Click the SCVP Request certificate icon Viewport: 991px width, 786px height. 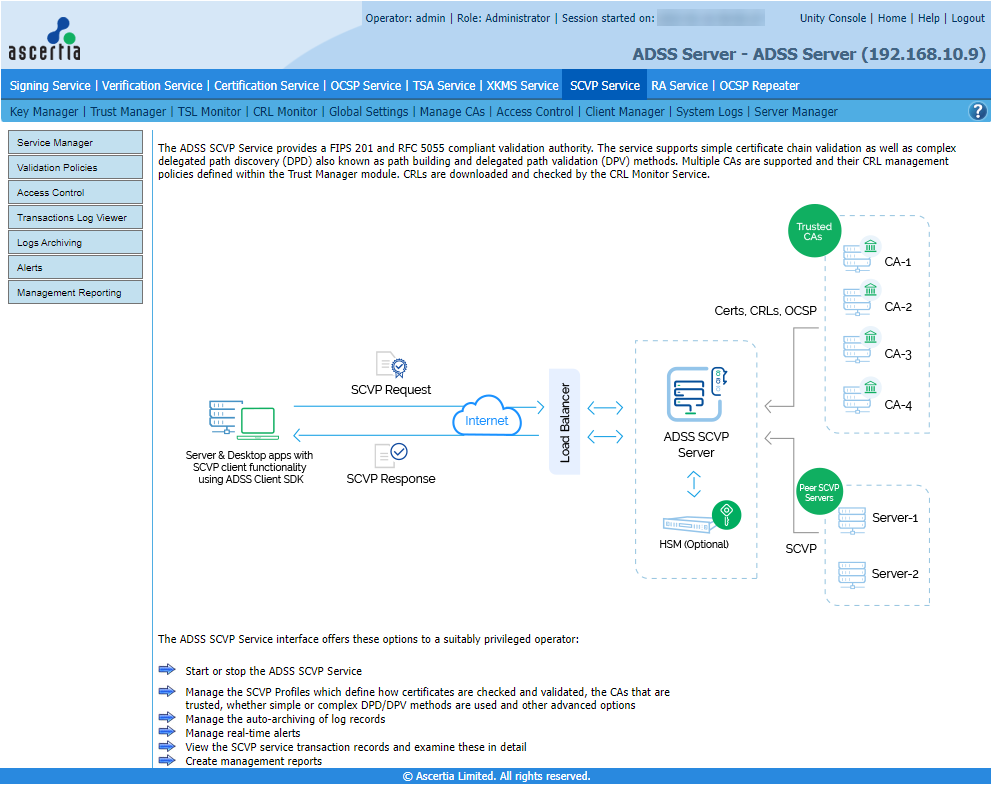pyautogui.click(x=390, y=365)
